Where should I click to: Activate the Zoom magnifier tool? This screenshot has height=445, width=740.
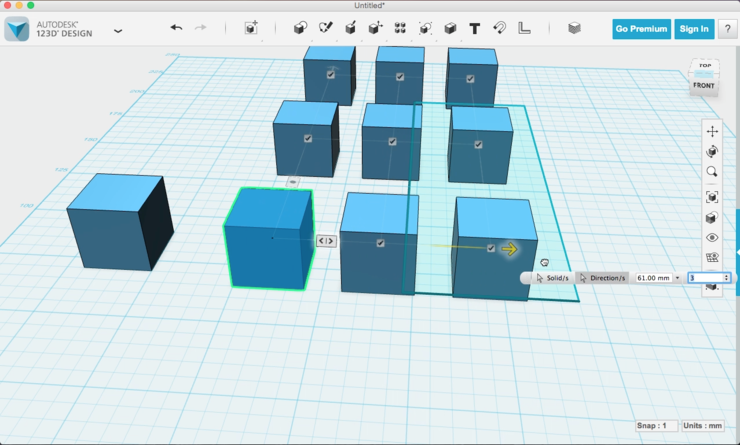(x=712, y=172)
